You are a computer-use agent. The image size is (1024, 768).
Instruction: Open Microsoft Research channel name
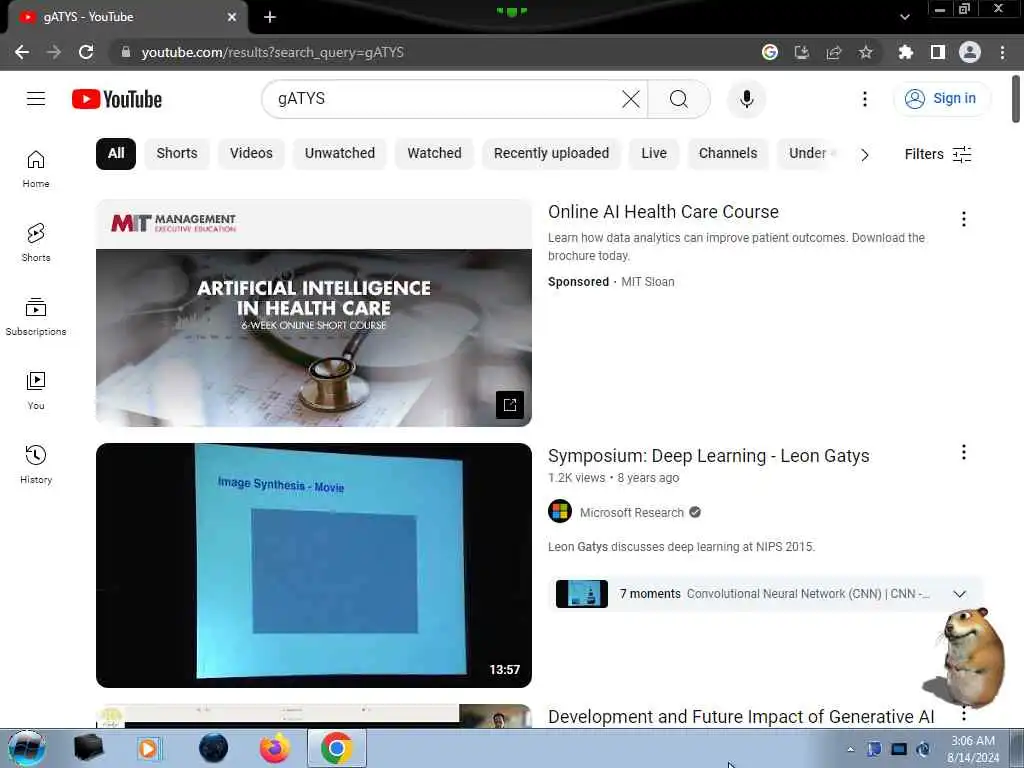632,513
